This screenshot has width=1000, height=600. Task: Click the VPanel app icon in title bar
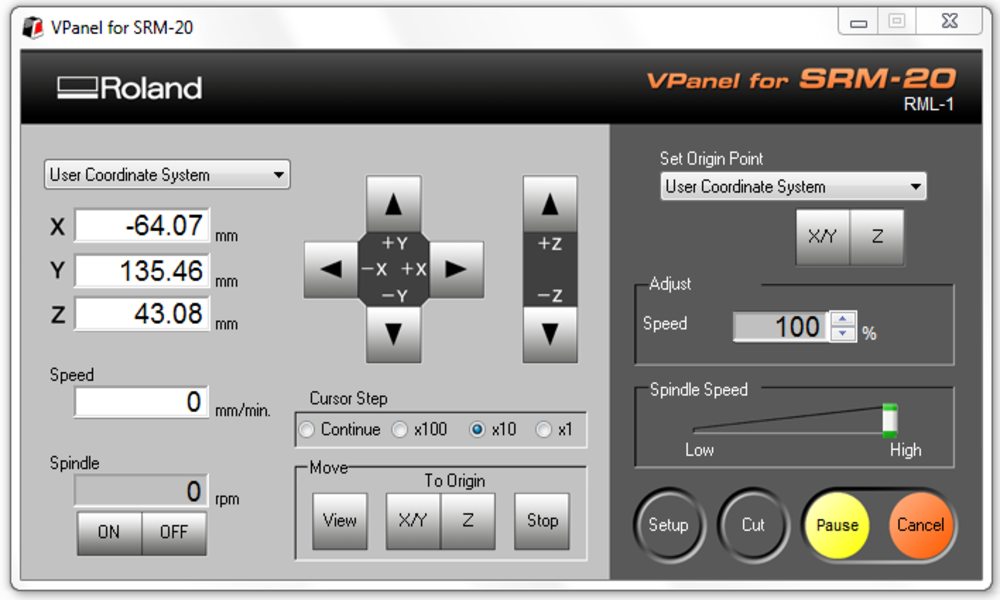click(x=33, y=27)
